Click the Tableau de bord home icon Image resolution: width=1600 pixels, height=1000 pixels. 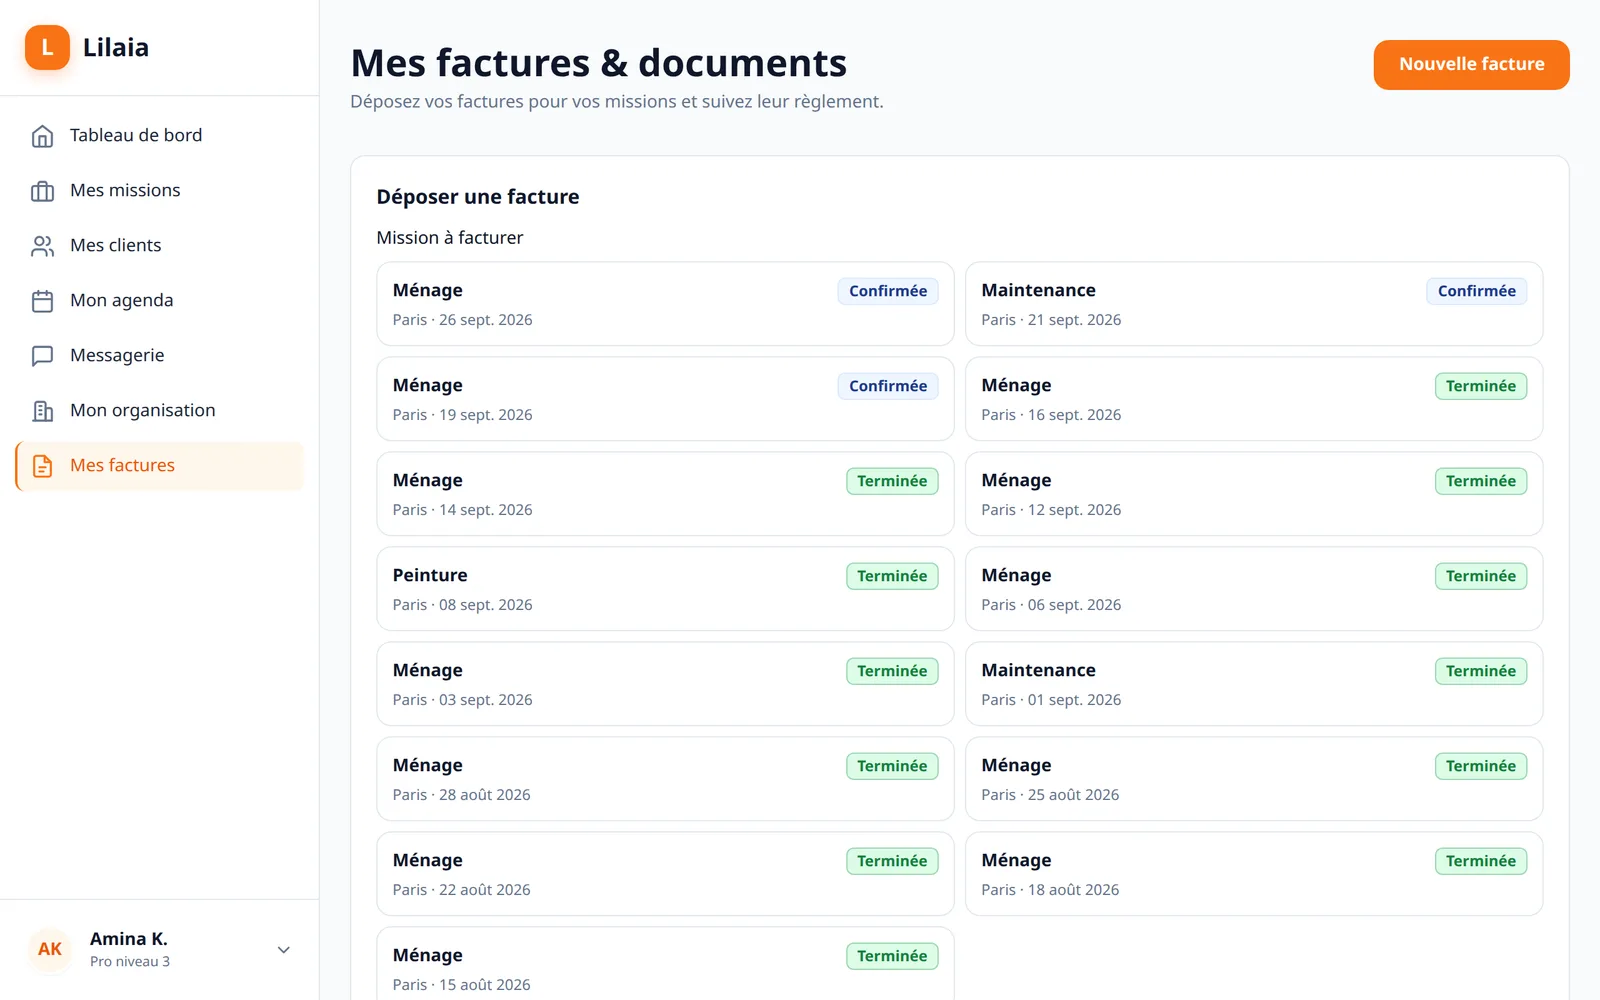[x=42, y=136]
